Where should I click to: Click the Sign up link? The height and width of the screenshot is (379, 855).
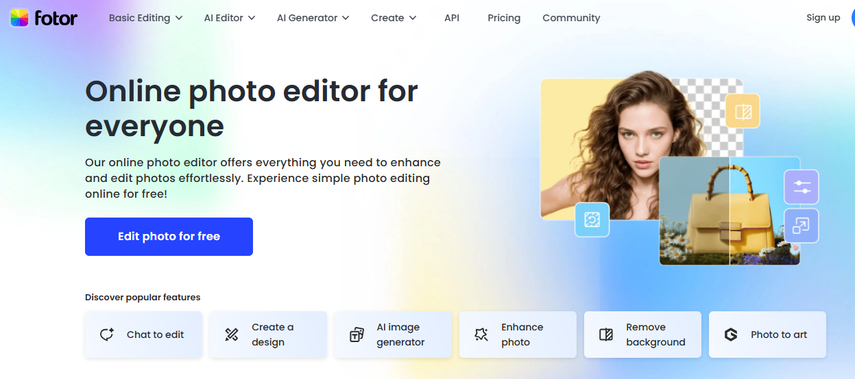823,17
